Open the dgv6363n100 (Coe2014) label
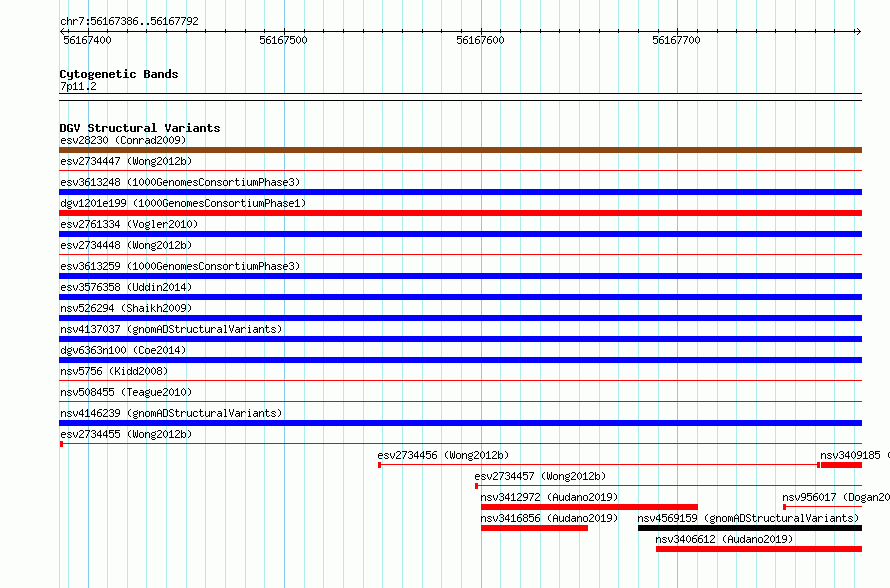Screen dimensions: 890x588 pos(123,350)
